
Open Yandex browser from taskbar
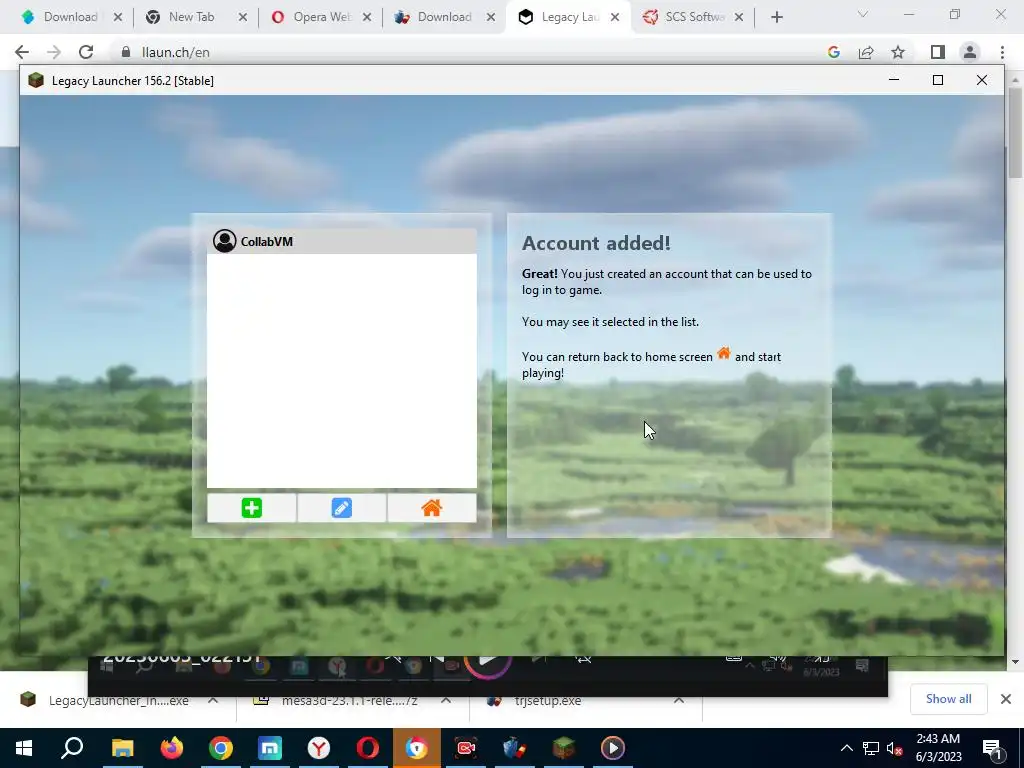pyautogui.click(x=319, y=748)
